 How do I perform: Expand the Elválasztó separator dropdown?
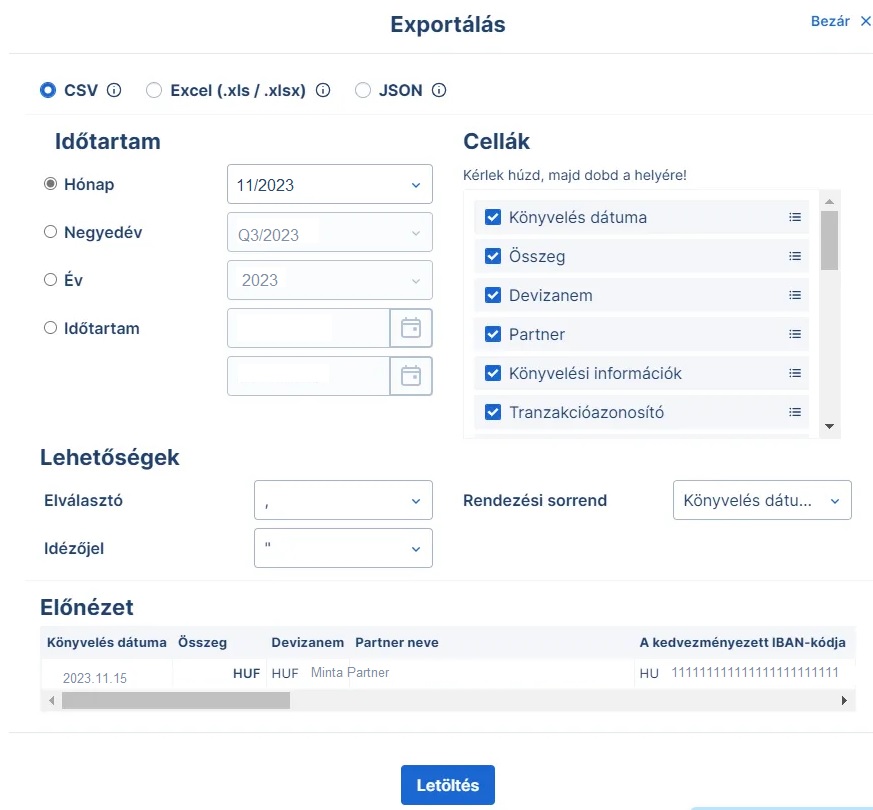tap(343, 500)
